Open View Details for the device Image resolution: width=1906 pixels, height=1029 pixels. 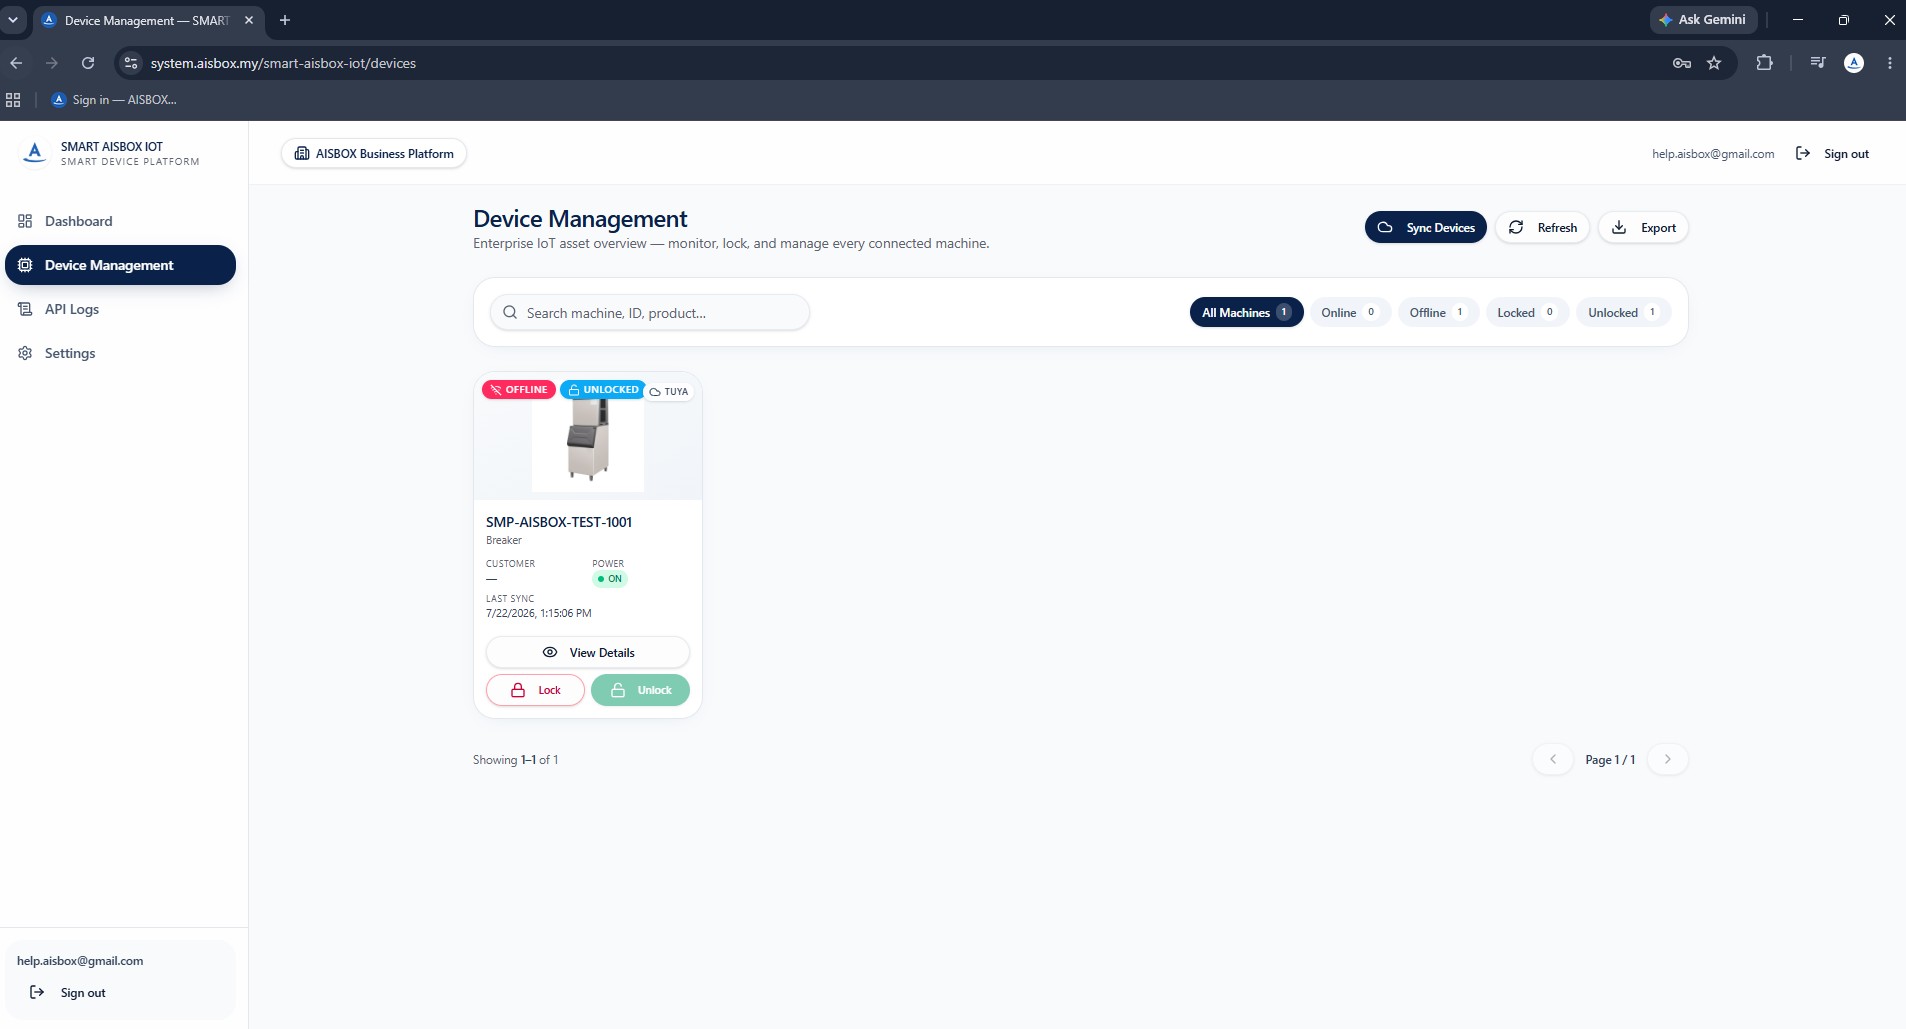click(588, 652)
